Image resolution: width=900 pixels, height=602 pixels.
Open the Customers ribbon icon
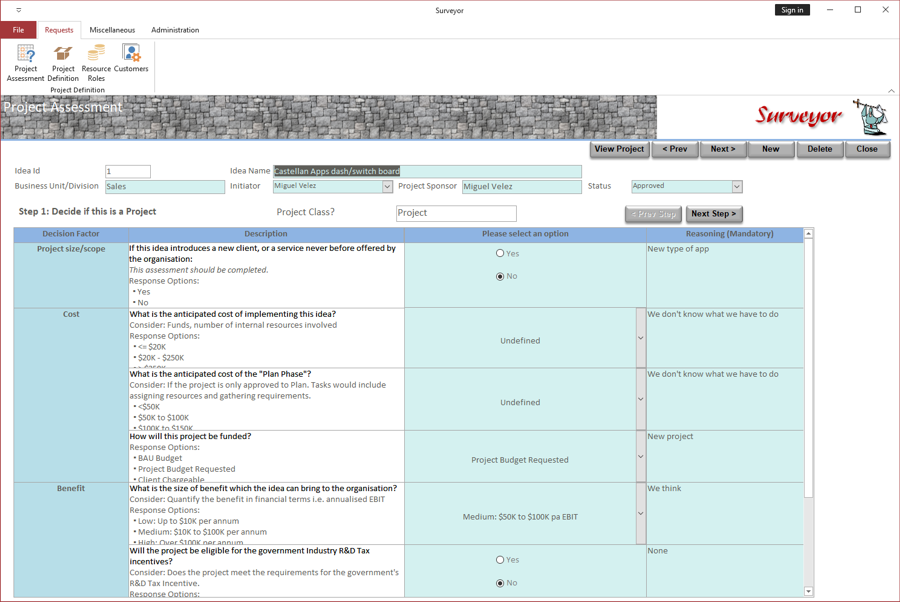click(131, 59)
